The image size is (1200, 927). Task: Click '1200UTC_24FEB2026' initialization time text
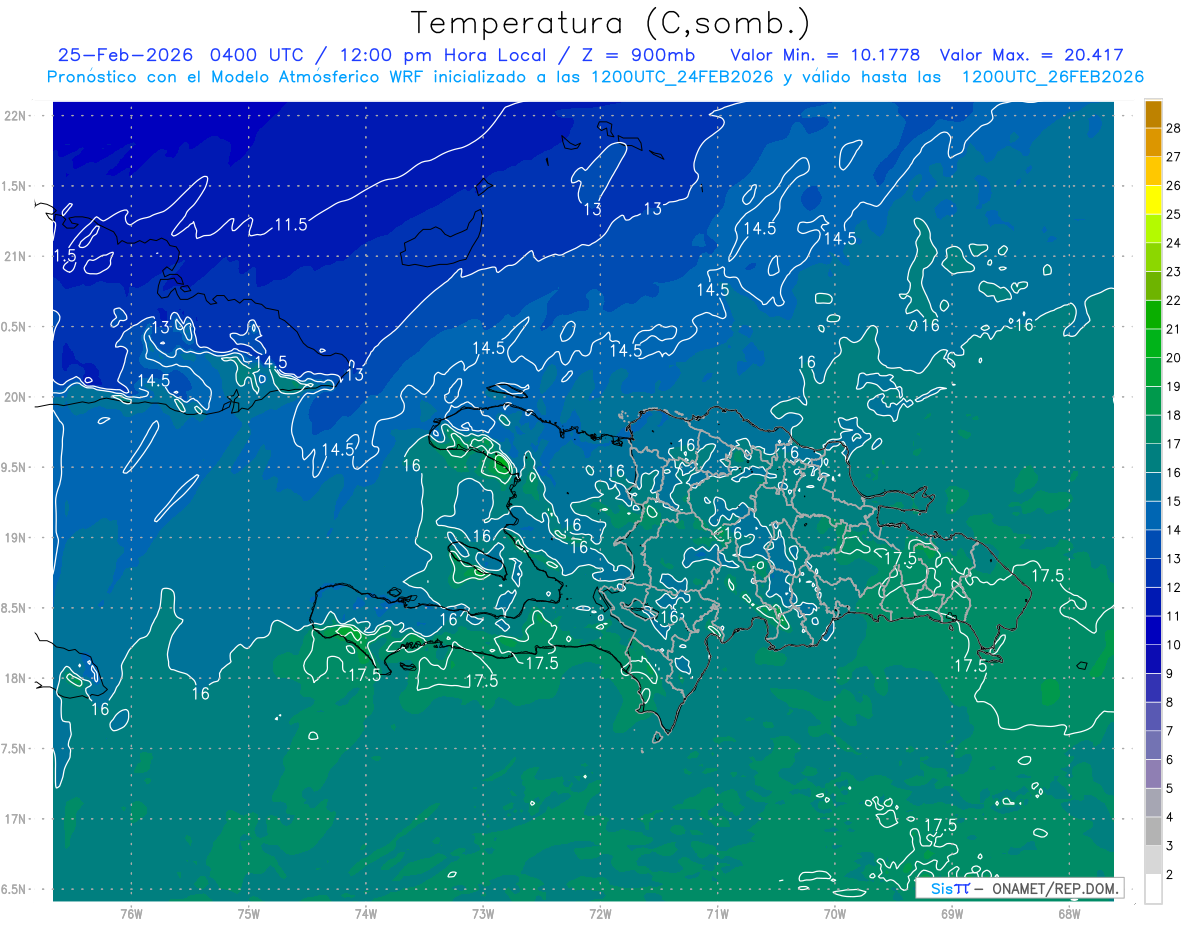682,77
